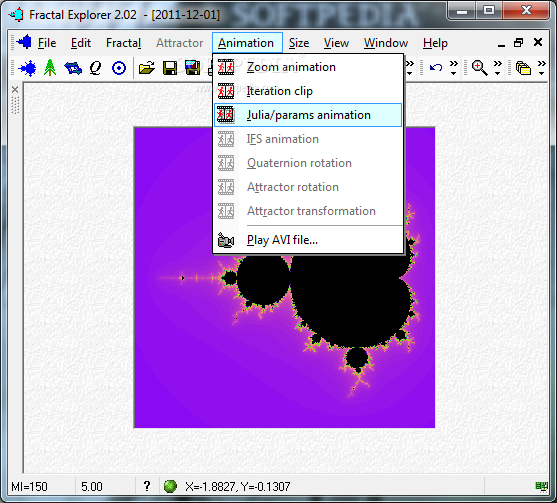
Task: Restore the inner document window
Action: pos(519,43)
